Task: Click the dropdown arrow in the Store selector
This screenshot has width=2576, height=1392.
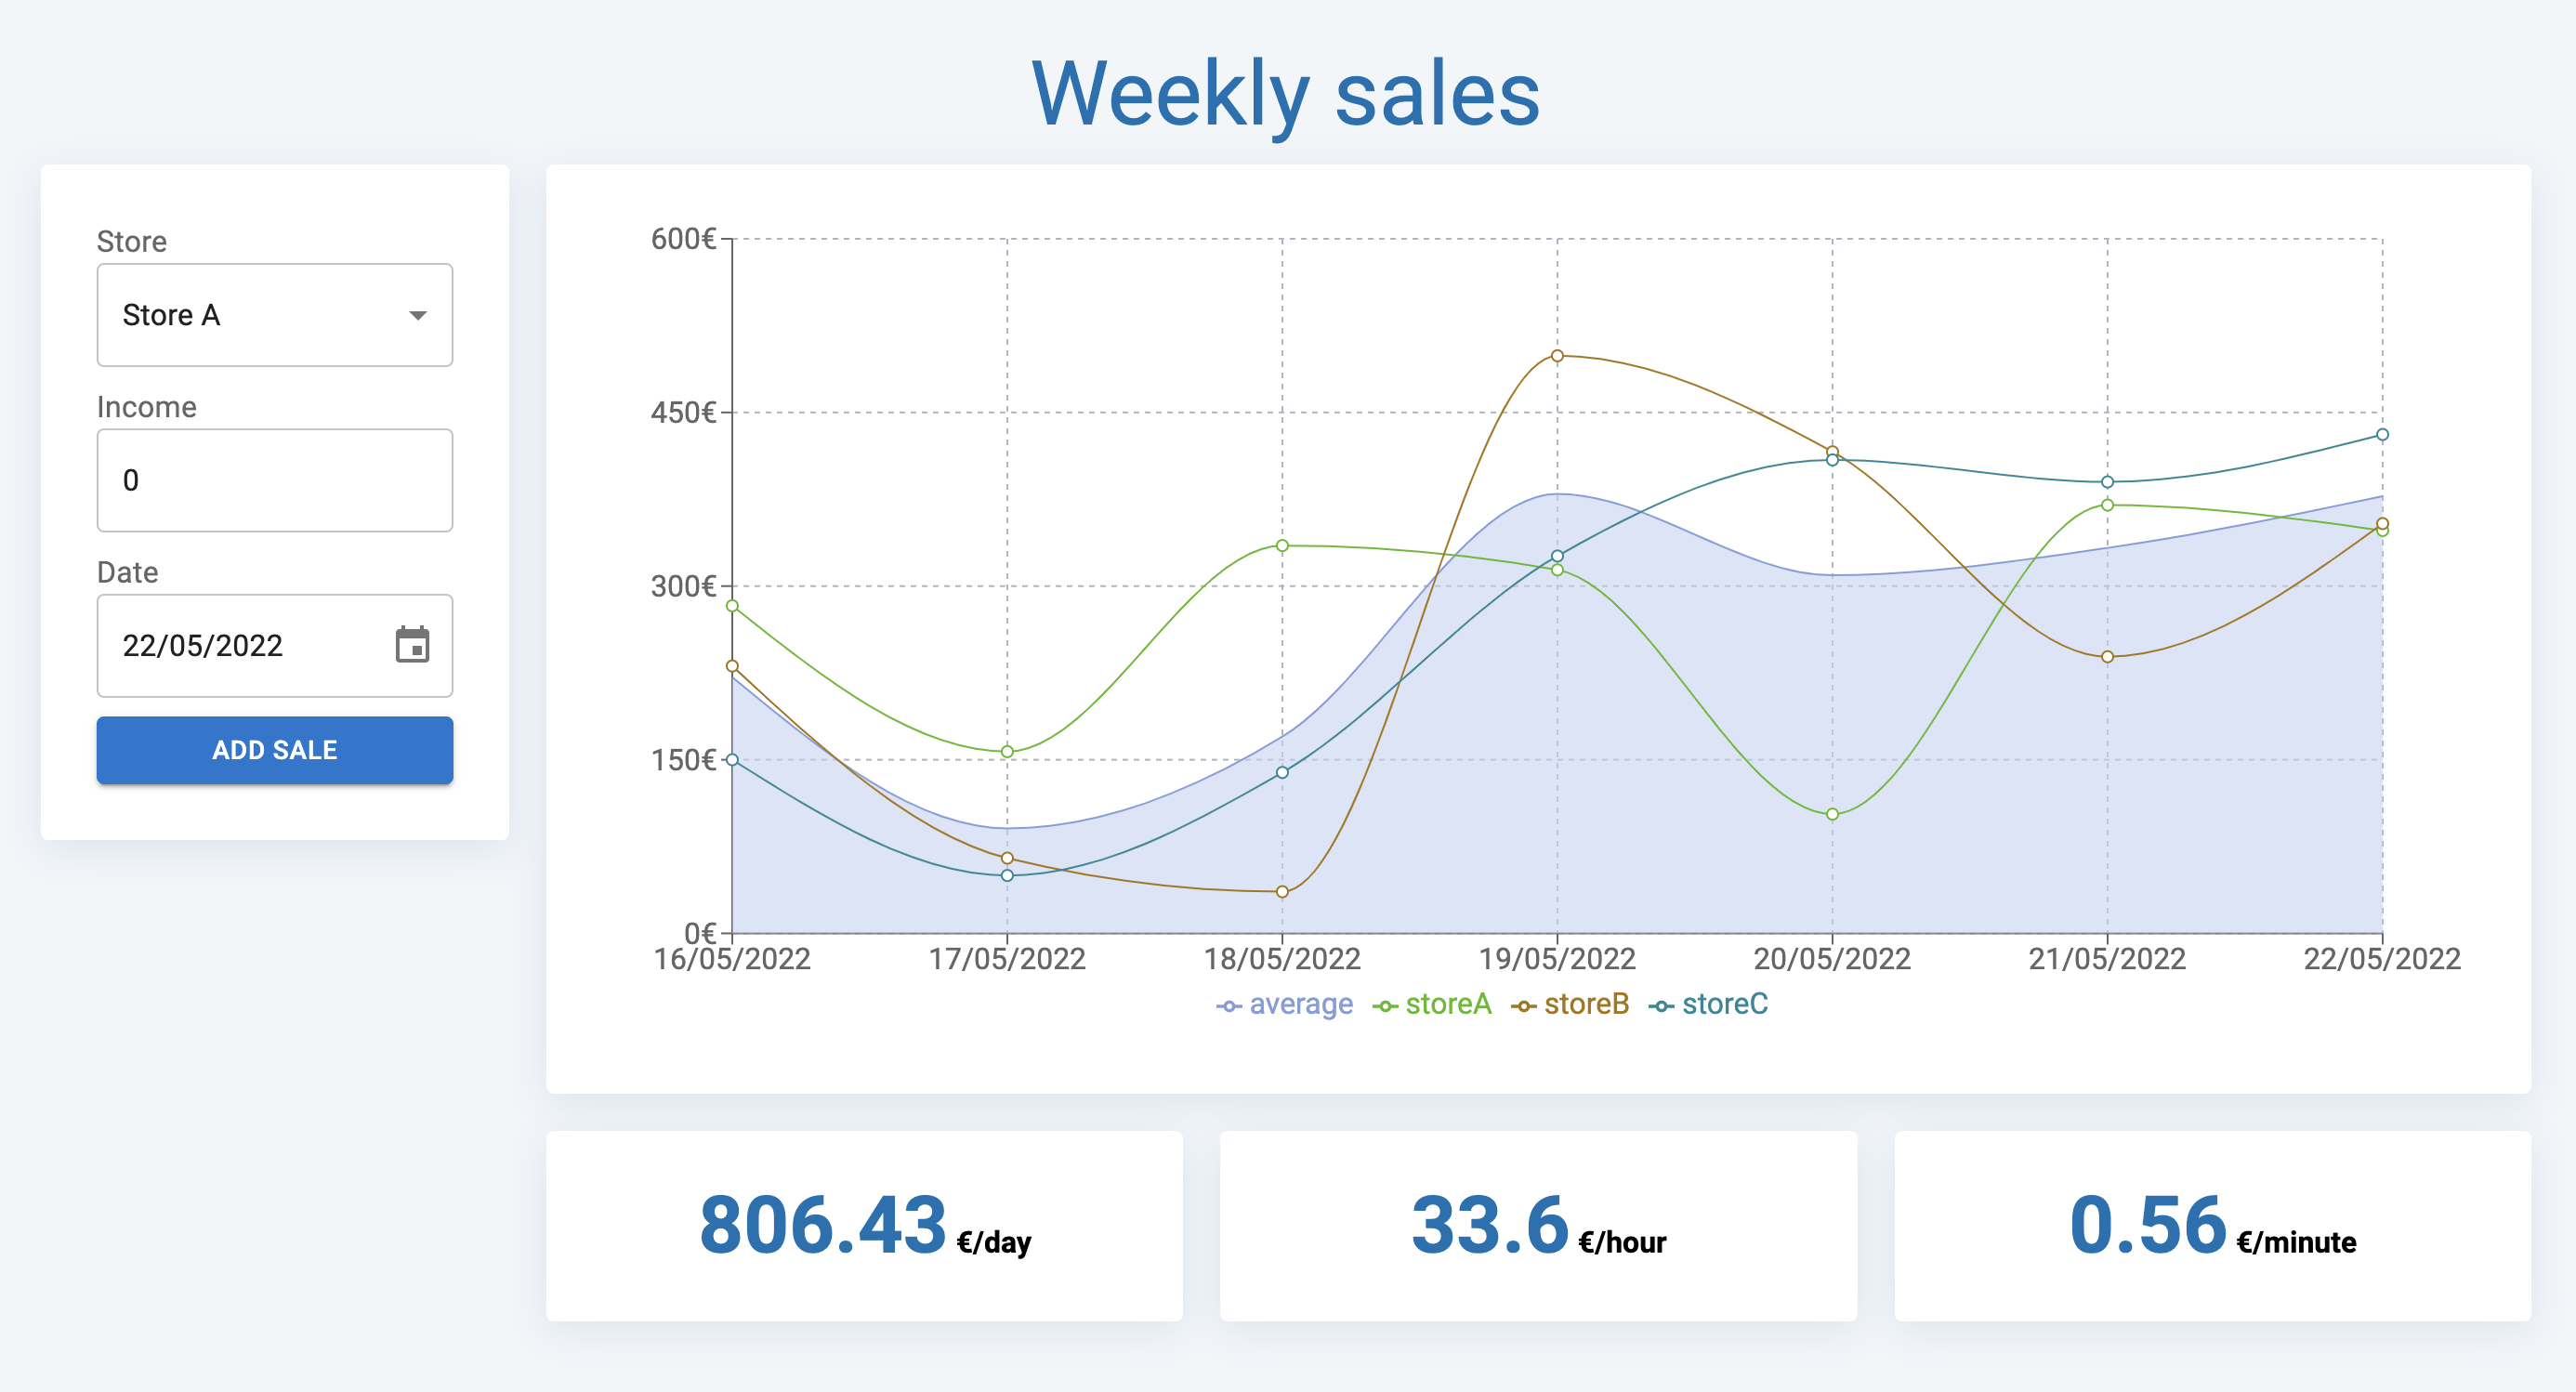Action: [417, 315]
